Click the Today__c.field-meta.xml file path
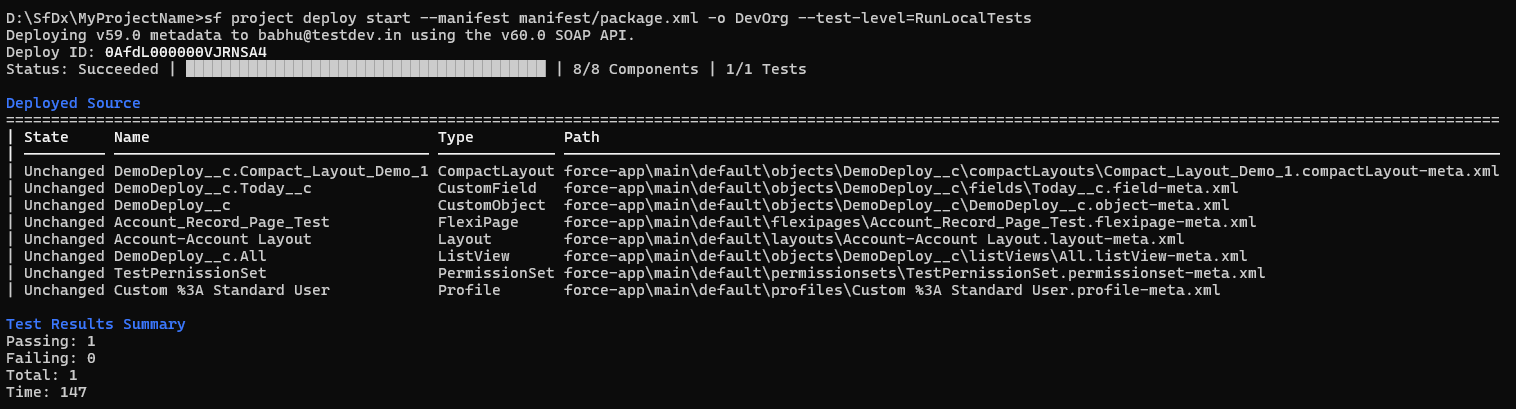The image size is (1516, 409). 901,188
